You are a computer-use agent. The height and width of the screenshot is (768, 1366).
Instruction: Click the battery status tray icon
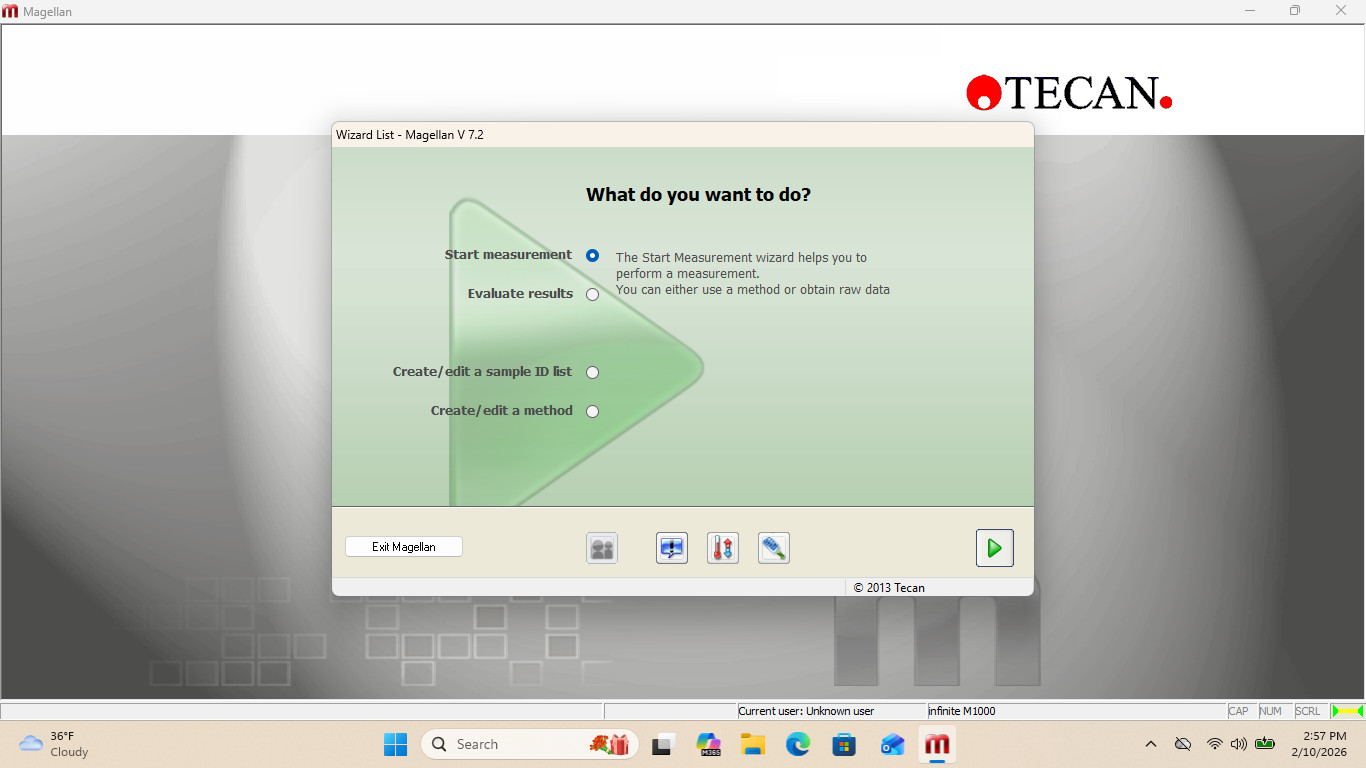1265,744
